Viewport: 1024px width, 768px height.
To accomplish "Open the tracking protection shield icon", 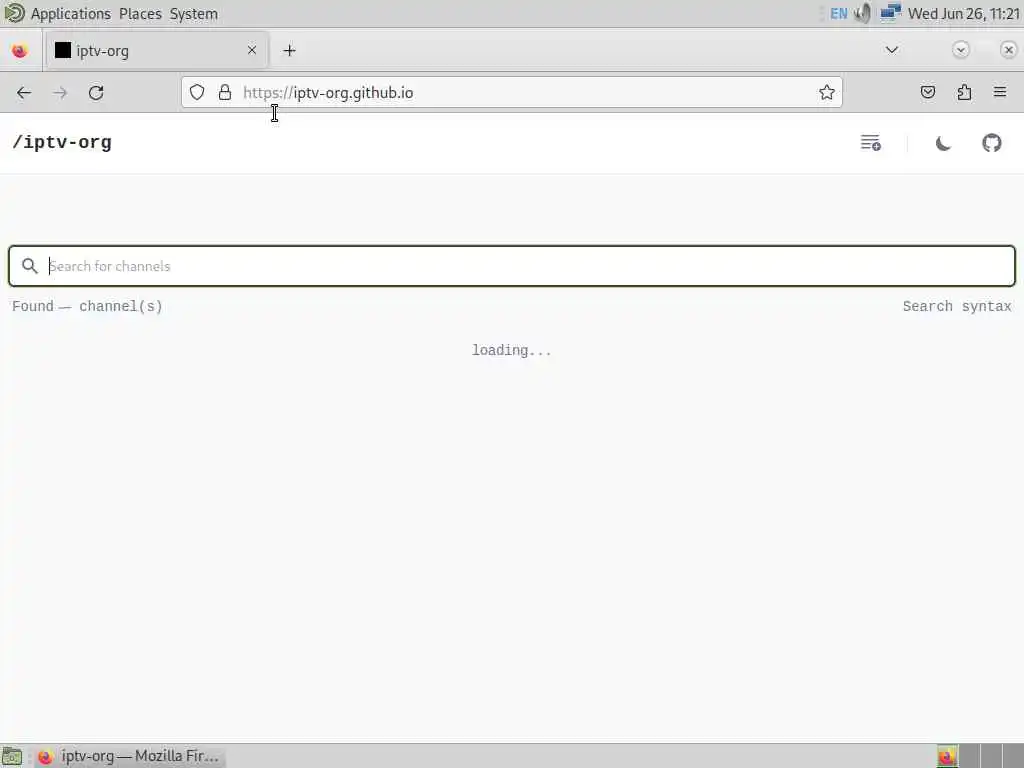I will tap(197, 93).
